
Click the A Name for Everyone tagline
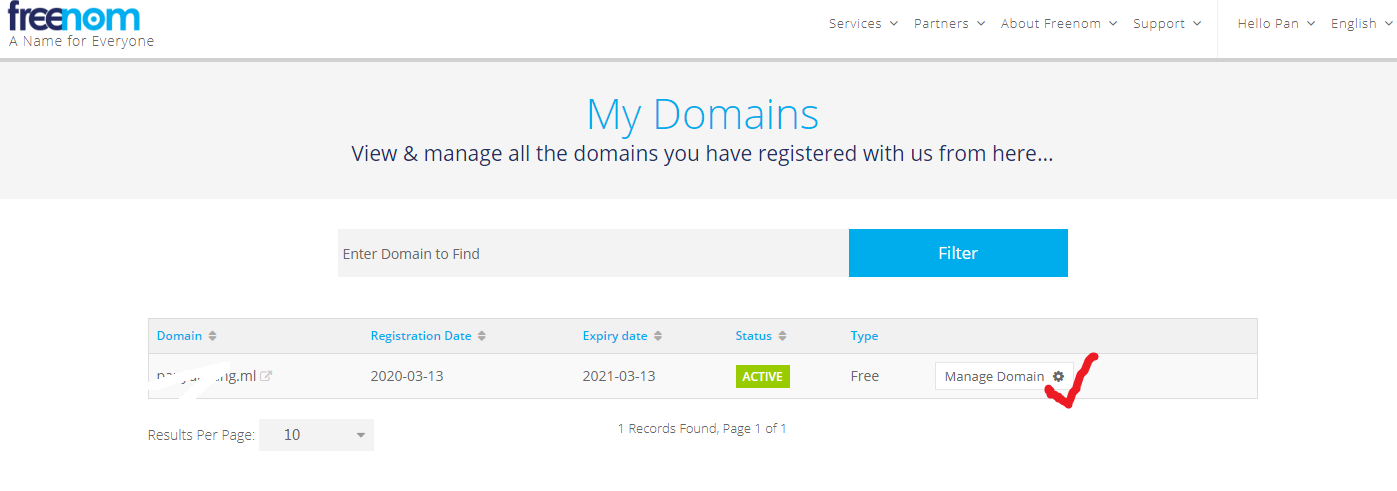point(82,42)
